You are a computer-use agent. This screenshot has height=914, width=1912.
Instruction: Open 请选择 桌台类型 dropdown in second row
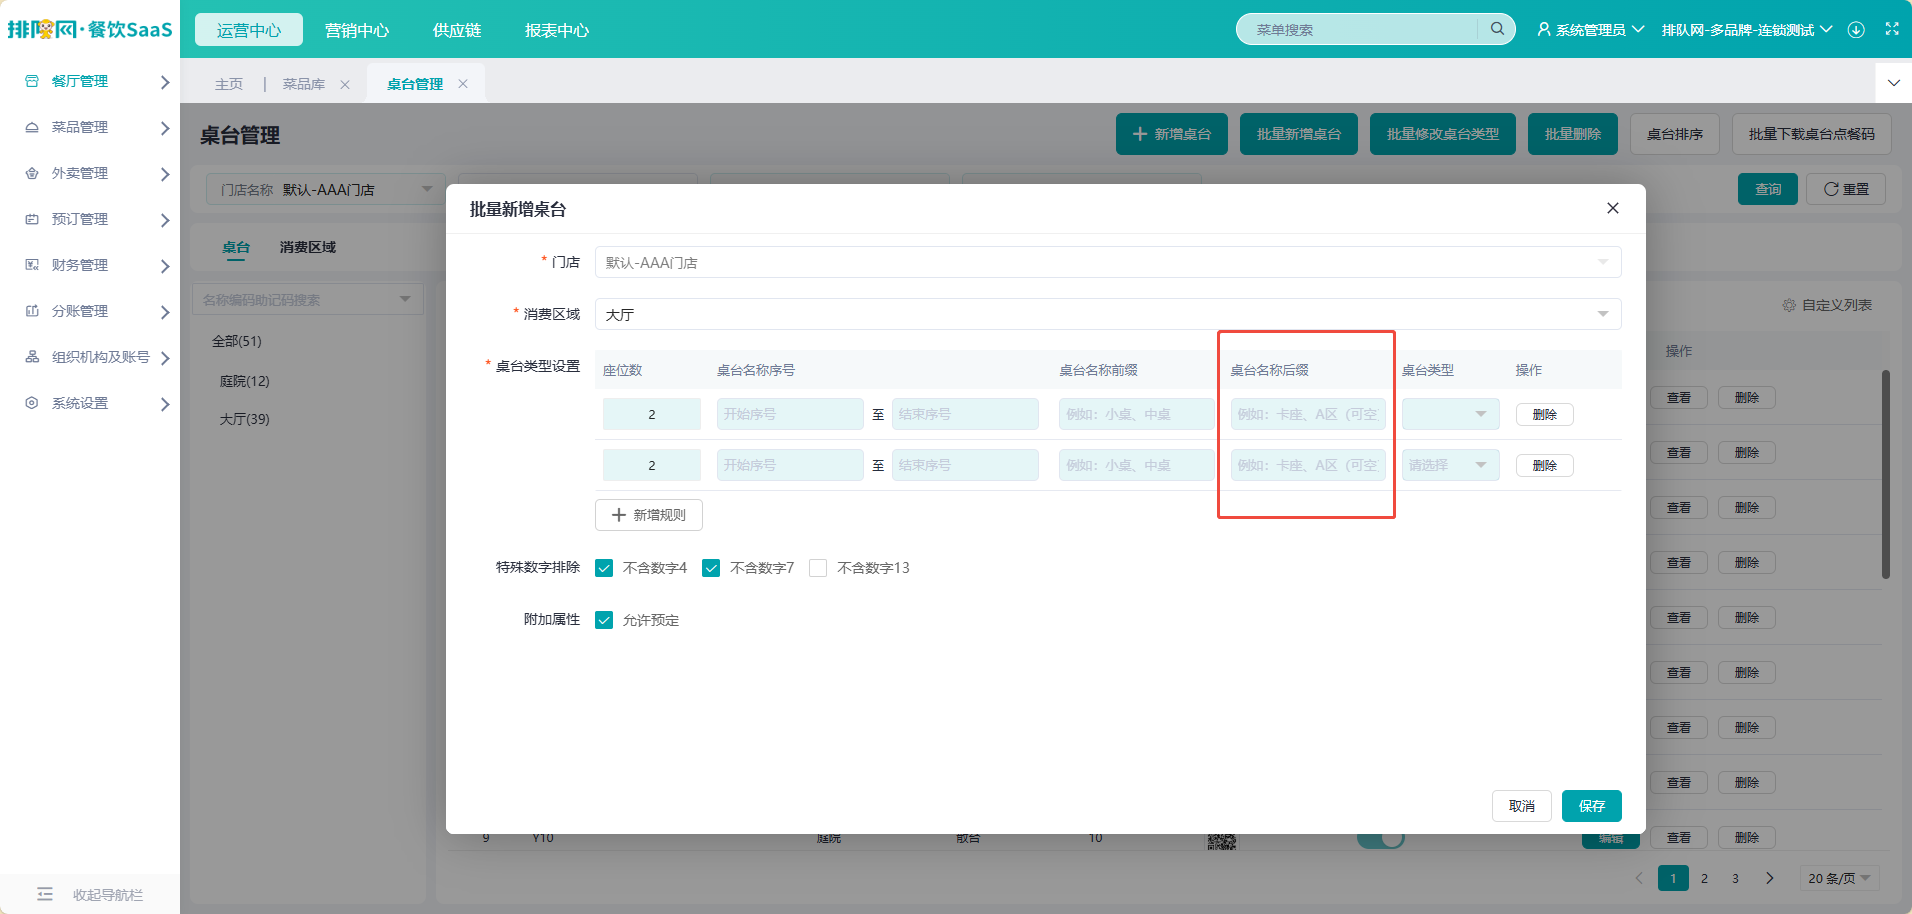click(1450, 465)
